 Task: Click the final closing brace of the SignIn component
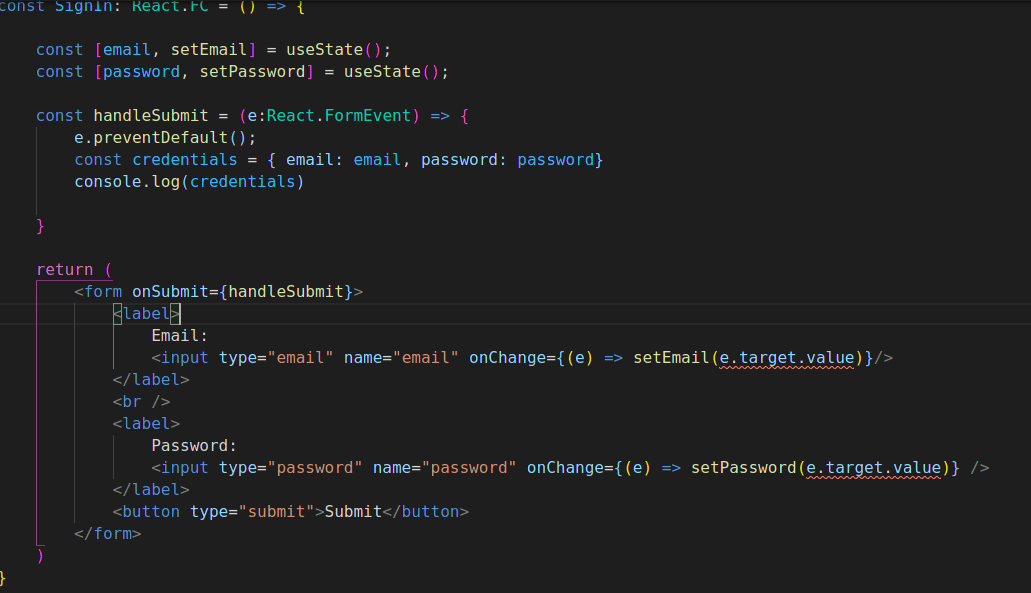coord(3,578)
